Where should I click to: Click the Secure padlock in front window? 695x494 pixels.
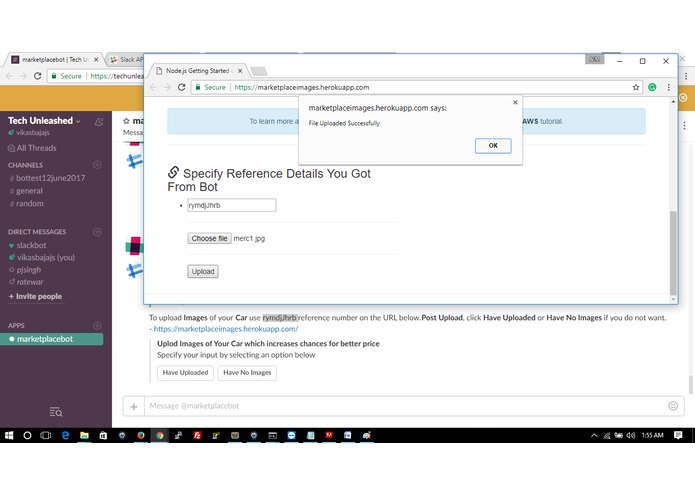tap(198, 87)
